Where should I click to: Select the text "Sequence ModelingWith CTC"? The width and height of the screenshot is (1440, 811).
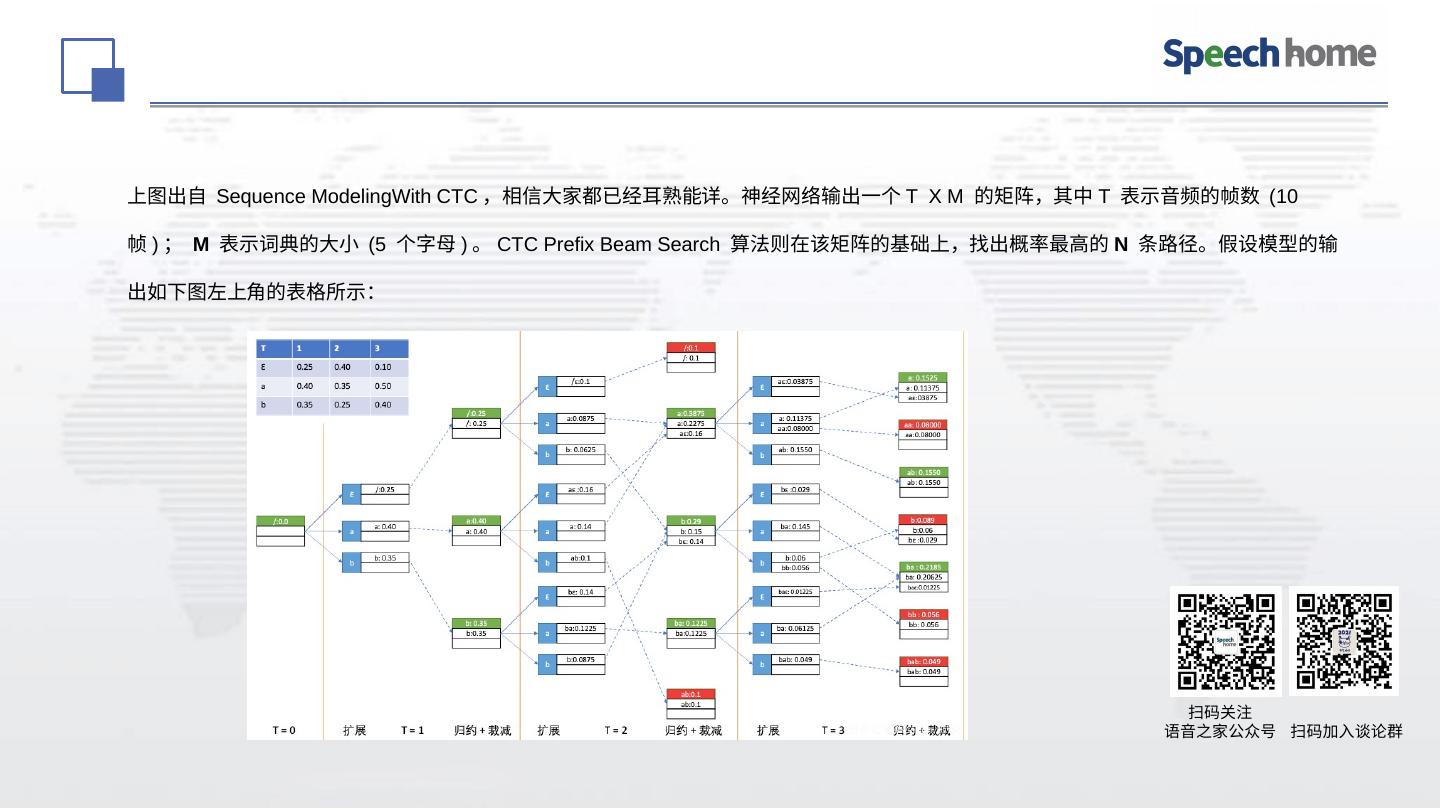tap(346, 196)
